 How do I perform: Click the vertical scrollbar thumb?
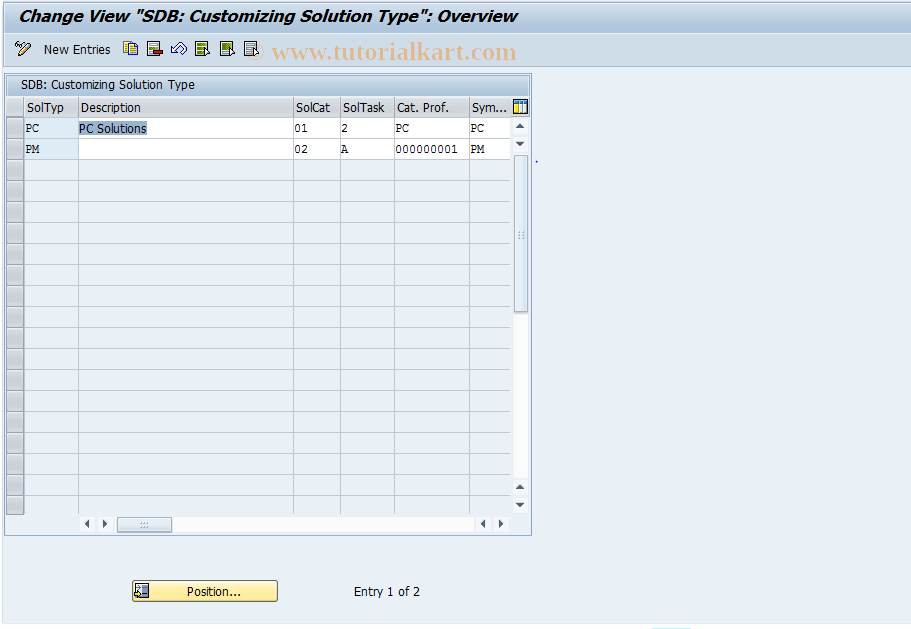pyautogui.click(x=521, y=233)
